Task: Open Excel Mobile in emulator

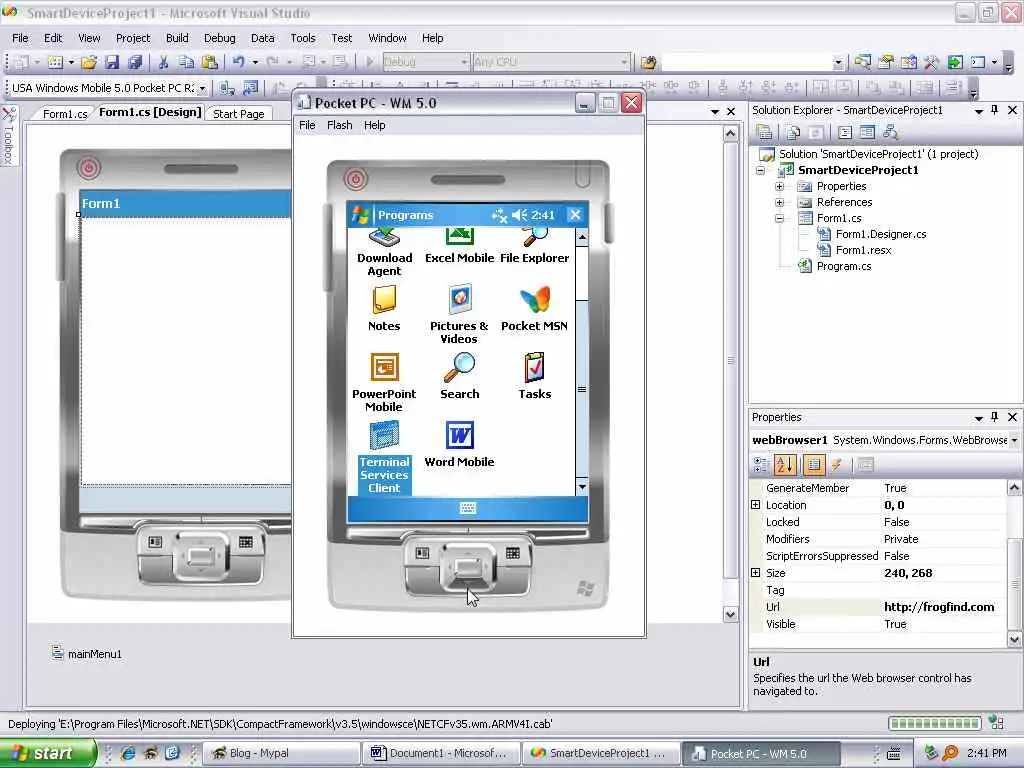Action: coord(459,247)
